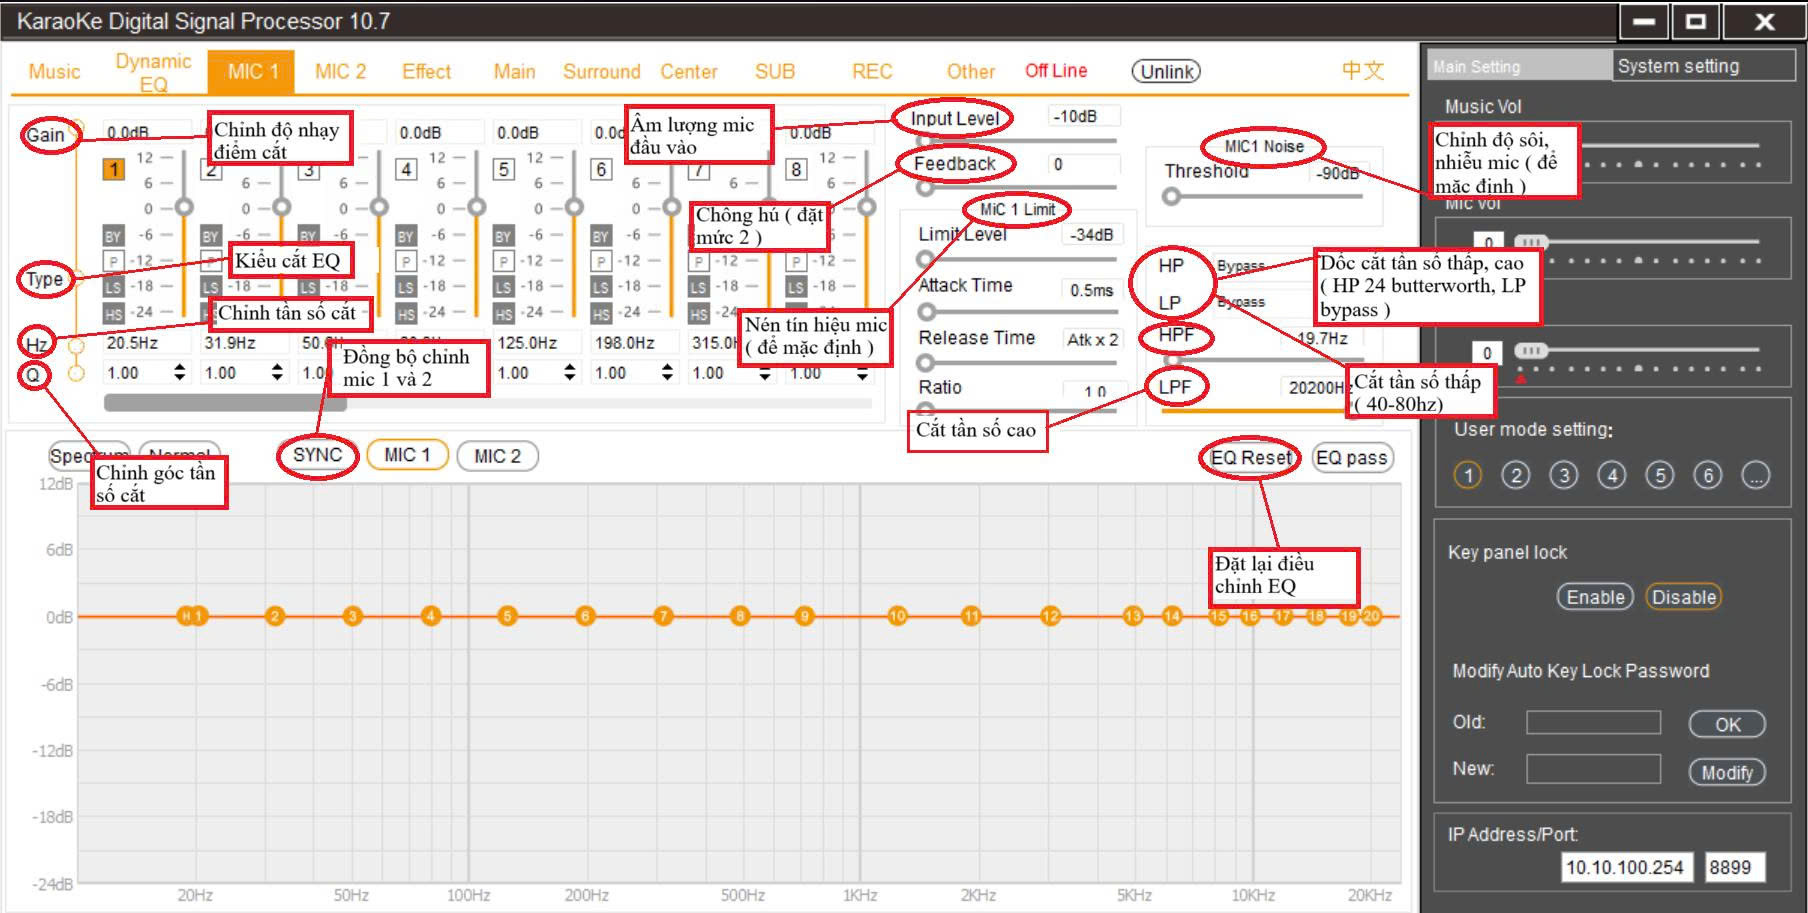
Task: Click EQ node 3 on the graph
Action: [x=352, y=616]
